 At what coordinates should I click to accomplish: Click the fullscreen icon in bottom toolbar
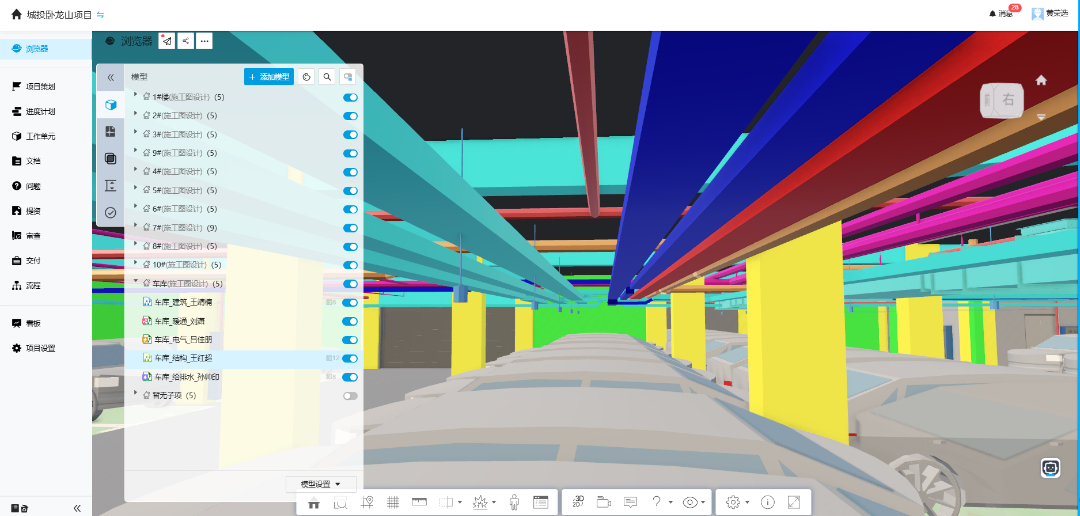click(794, 502)
